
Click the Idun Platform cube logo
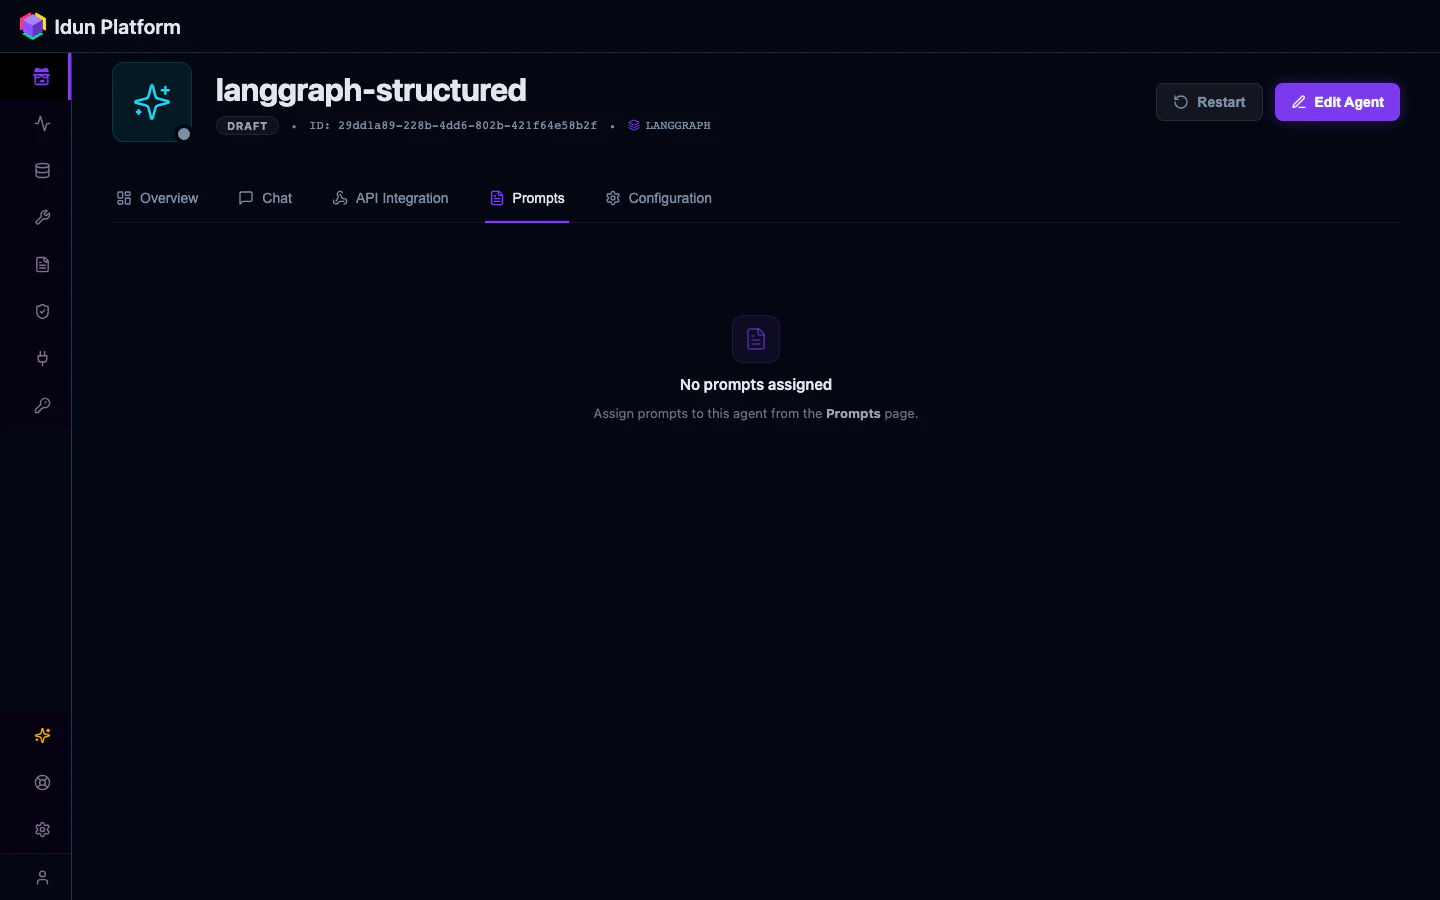[32, 25]
